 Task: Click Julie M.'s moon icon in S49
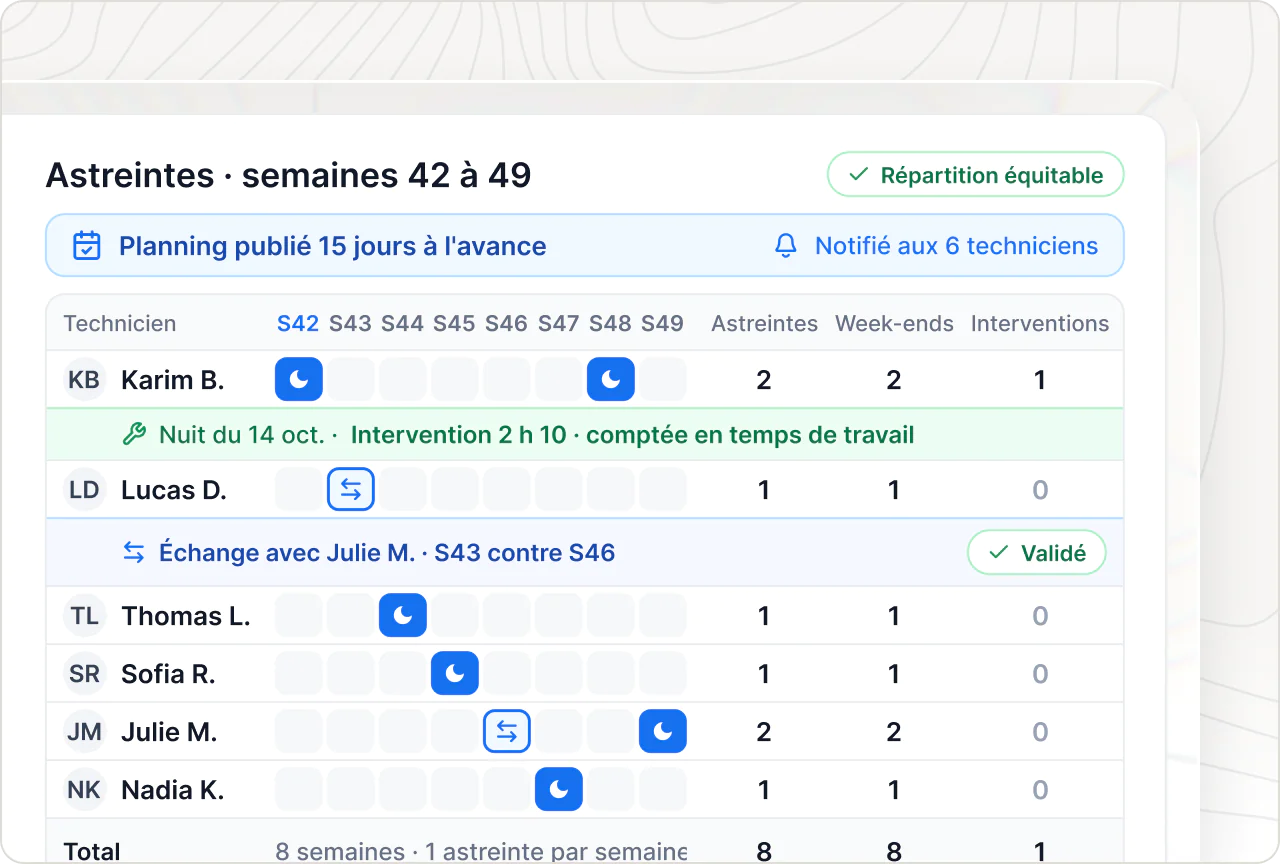tap(663, 732)
